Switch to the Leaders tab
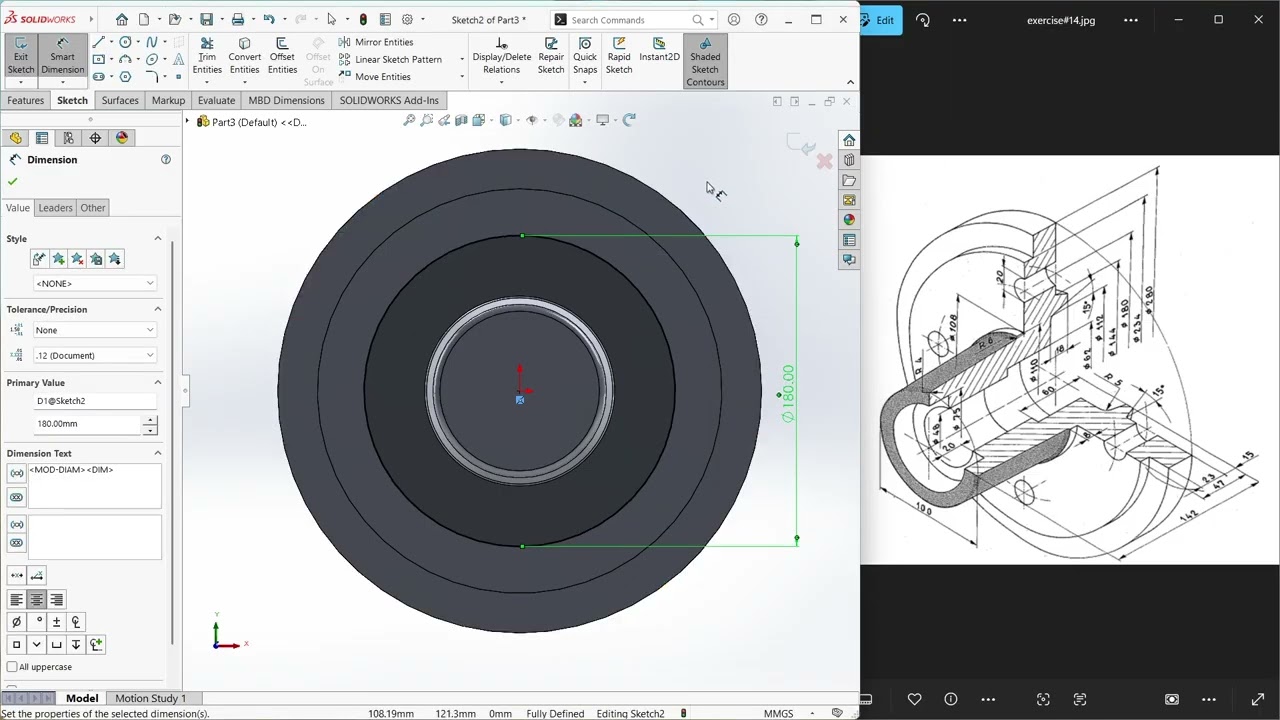 [55, 208]
